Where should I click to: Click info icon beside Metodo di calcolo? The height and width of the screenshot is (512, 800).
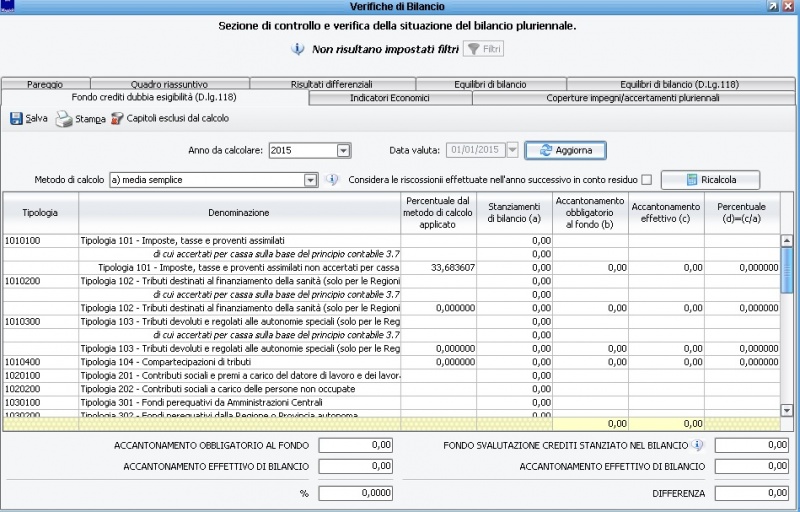tap(333, 180)
